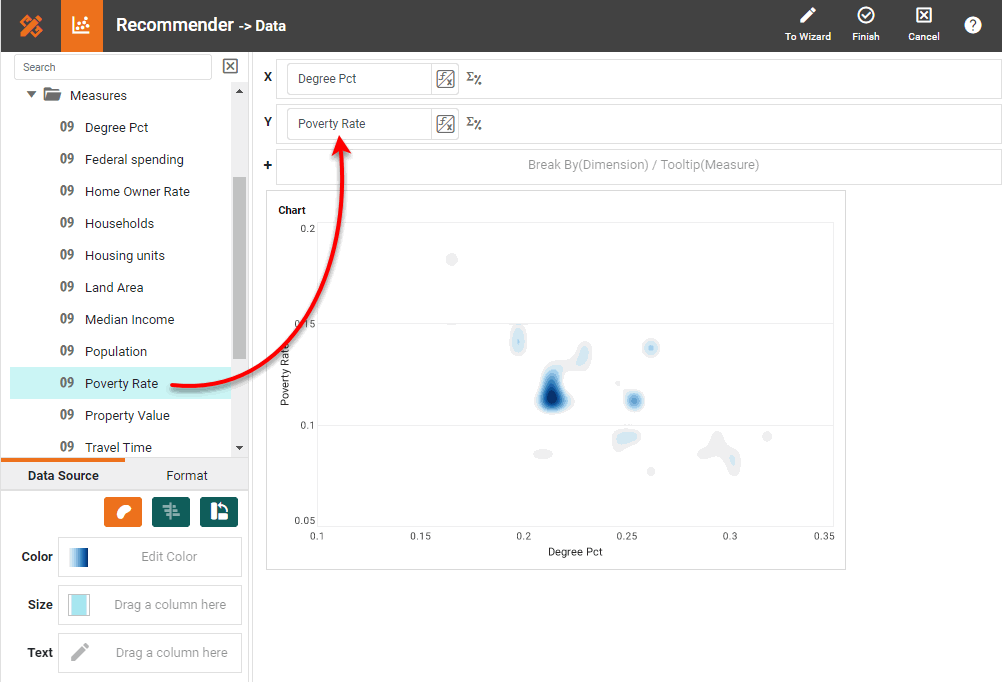1002x682 pixels.
Task: Click the orange chart style icon
Action: click(x=123, y=512)
